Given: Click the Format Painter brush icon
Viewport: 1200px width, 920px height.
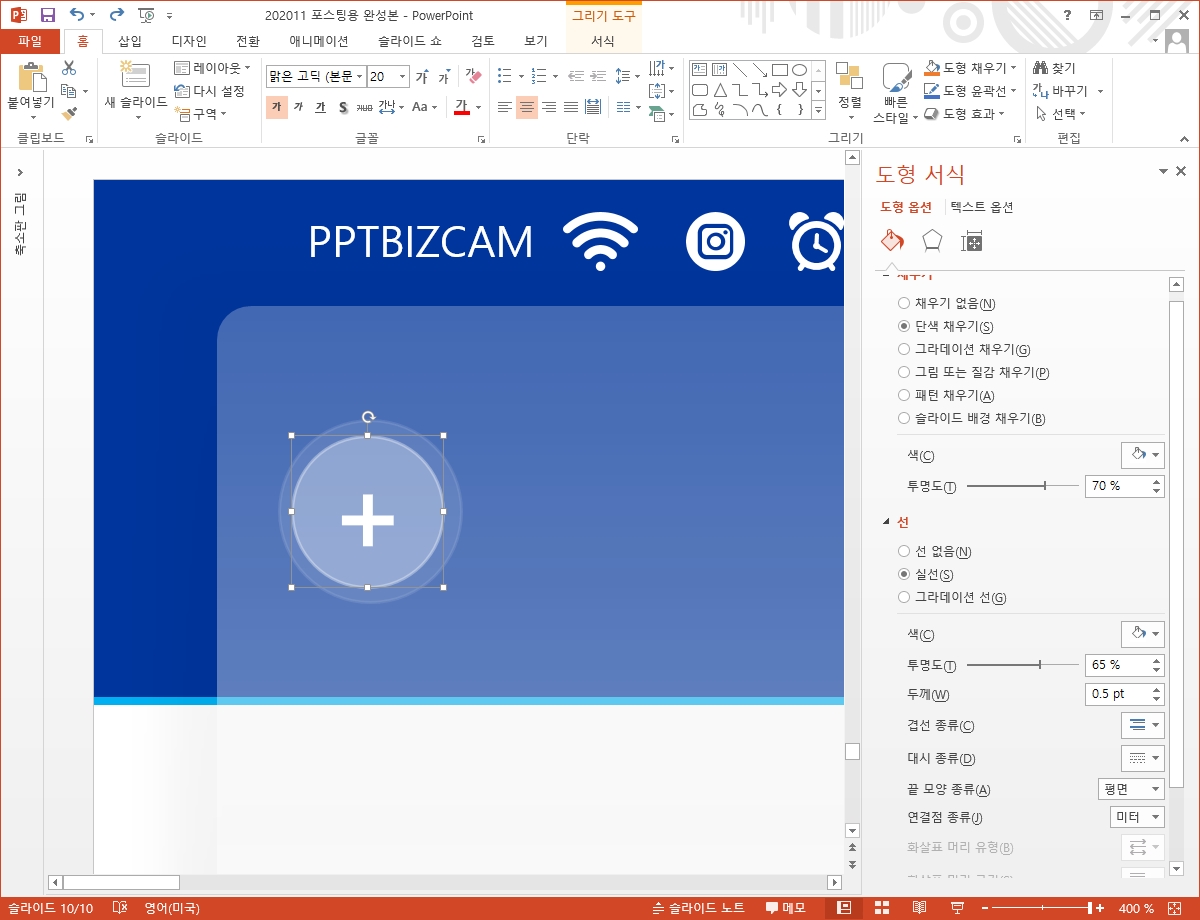Looking at the screenshot, I should (x=69, y=114).
